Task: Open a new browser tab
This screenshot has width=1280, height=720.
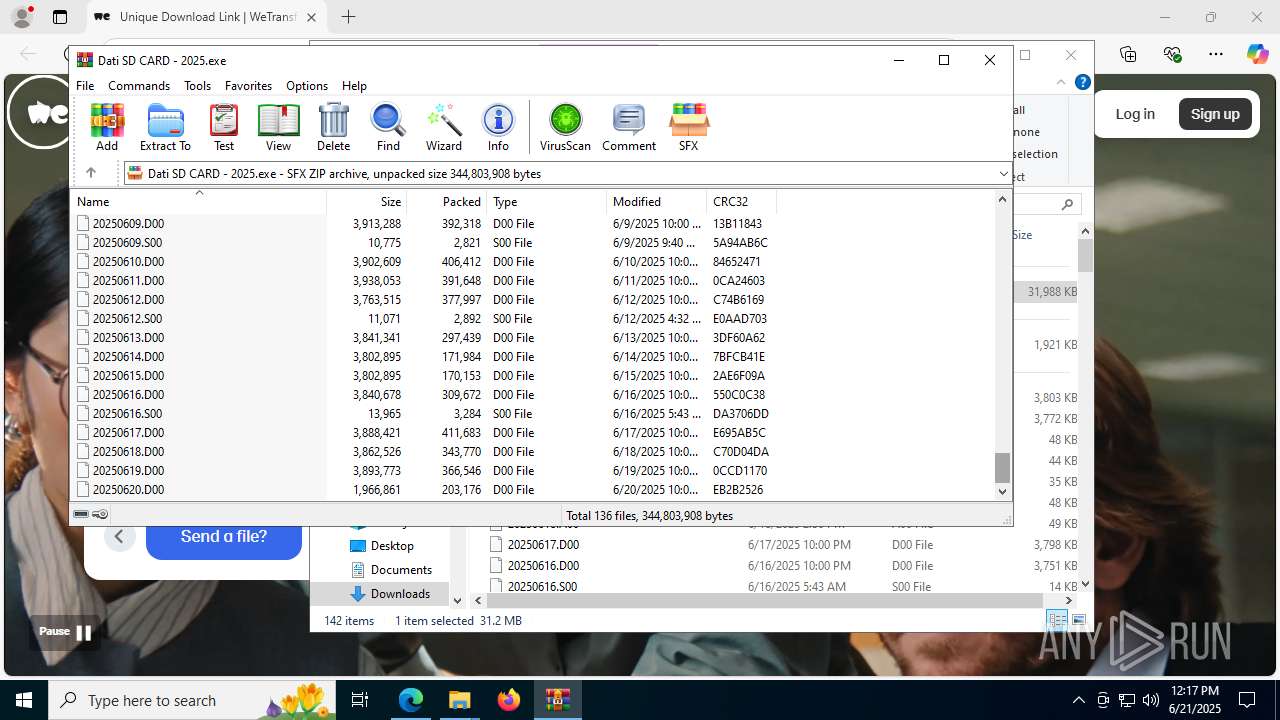Action: [x=348, y=17]
